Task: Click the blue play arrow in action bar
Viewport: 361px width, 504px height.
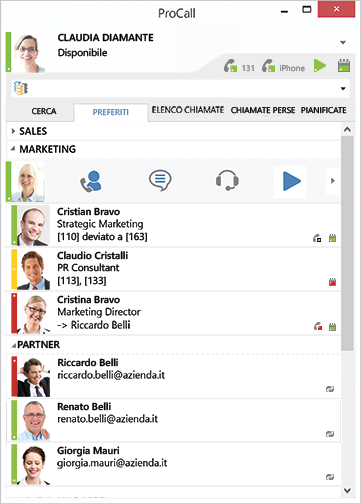Action: tap(291, 181)
